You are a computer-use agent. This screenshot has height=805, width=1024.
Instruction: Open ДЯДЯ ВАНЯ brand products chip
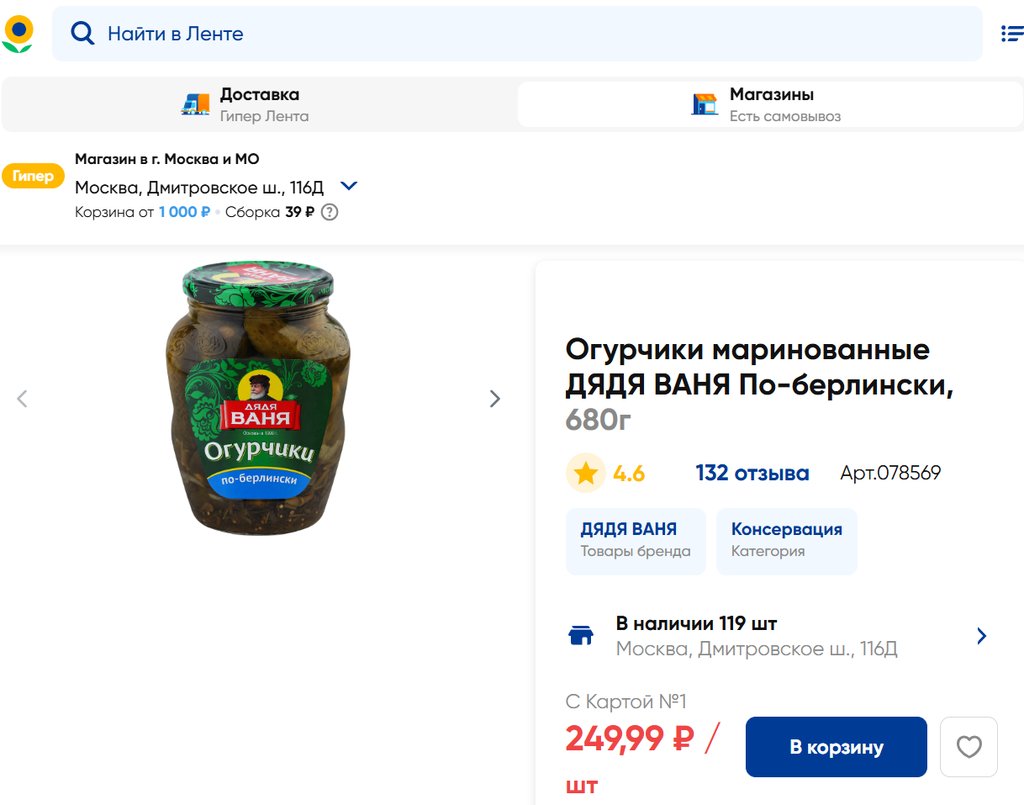635,540
